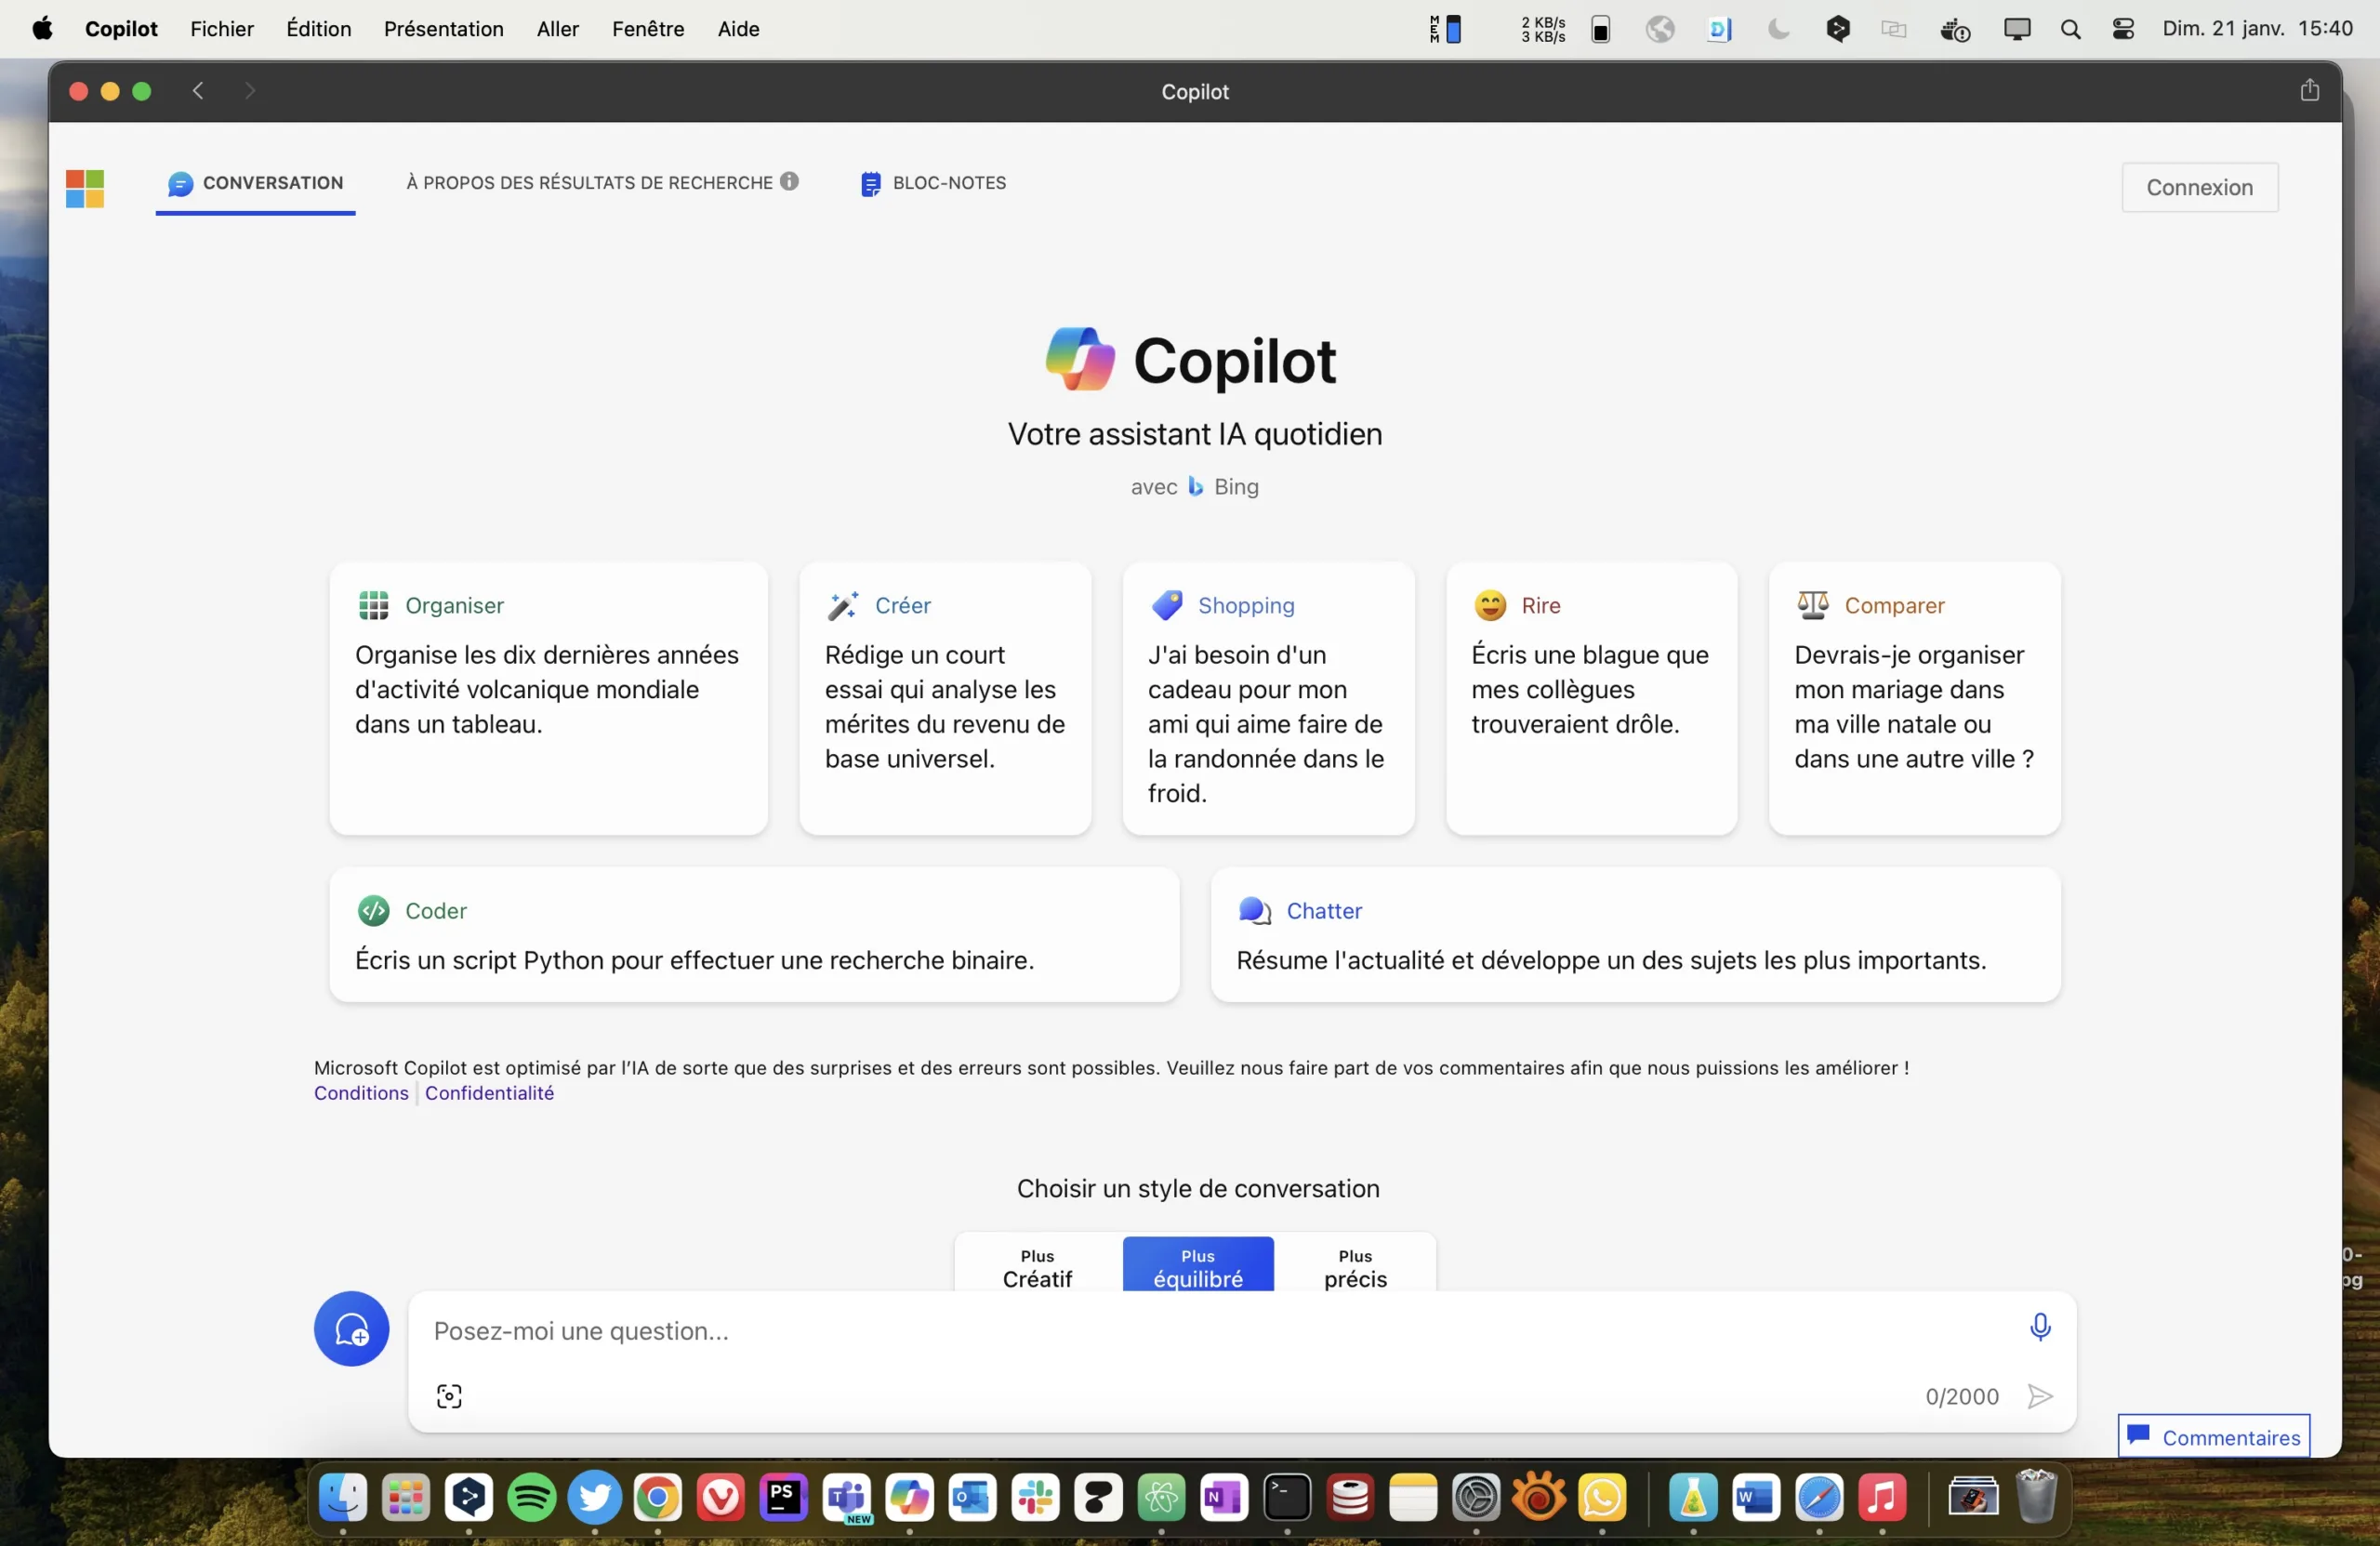Select the Plus Créatif conversation style
Screen dimensions: 2380x1546
[x=1037, y=1268]
